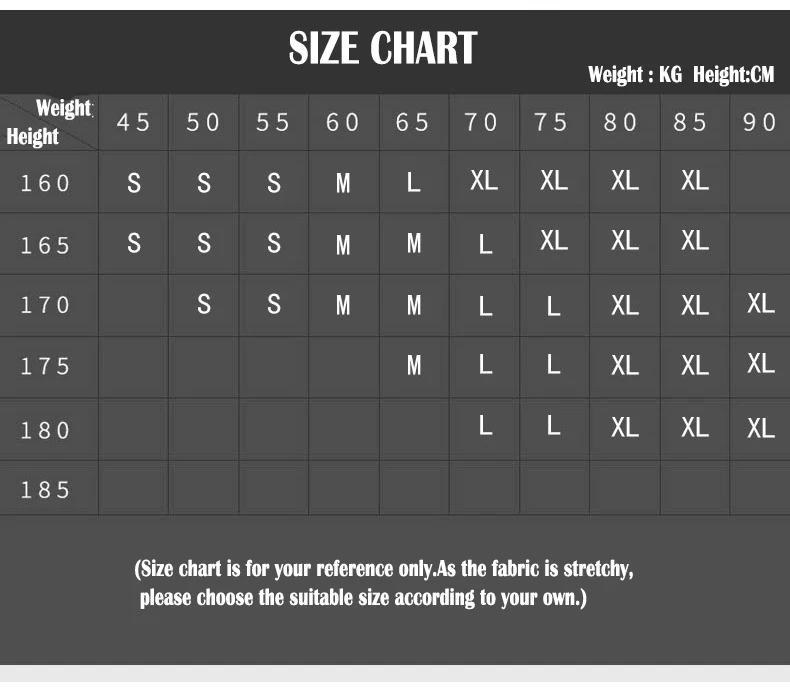The width and height of the screenshot is (790, 696).
Task: Select size S for height 160, weight 45
Action: [134, 183]
